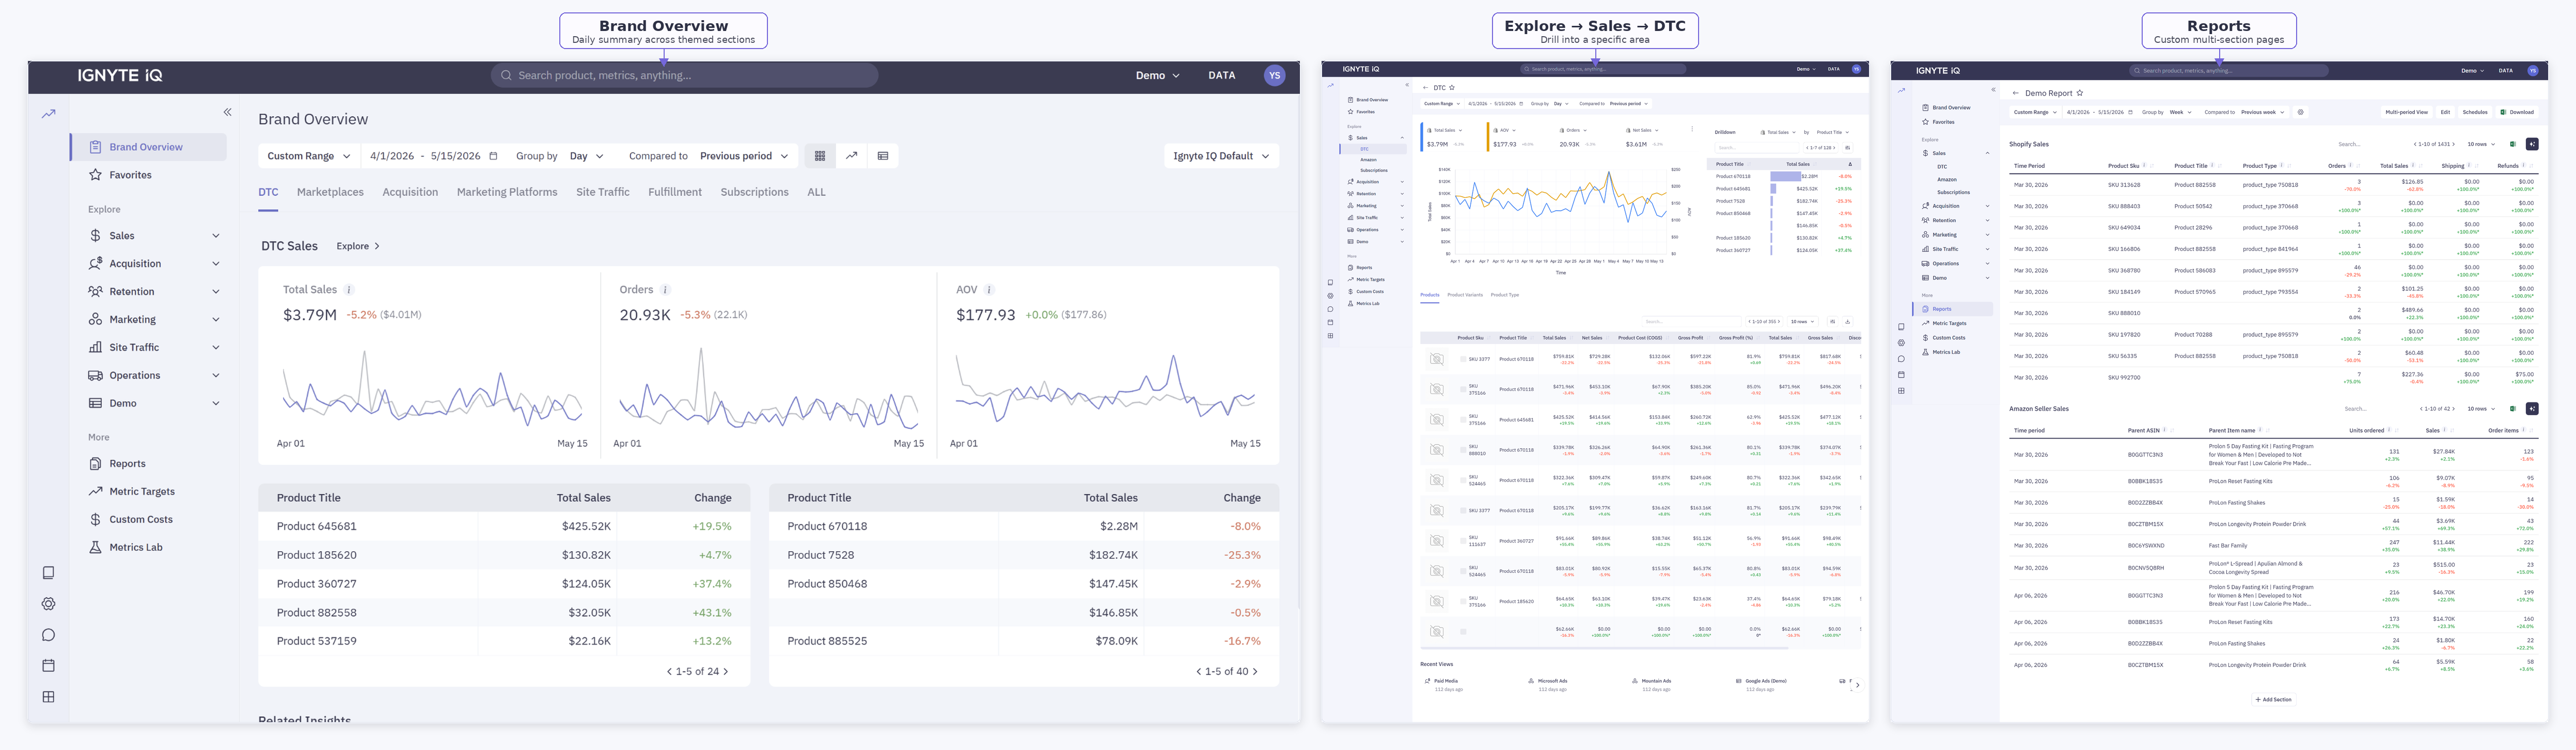Select the Marketplaces tab

(x=330, y=192)
